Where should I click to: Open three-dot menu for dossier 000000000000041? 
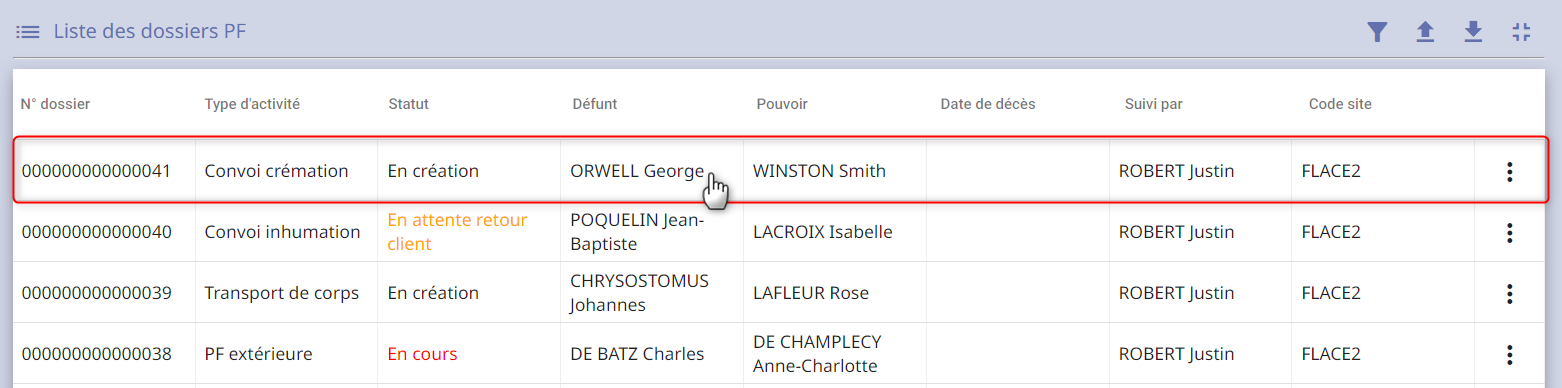coord(1510,171)
